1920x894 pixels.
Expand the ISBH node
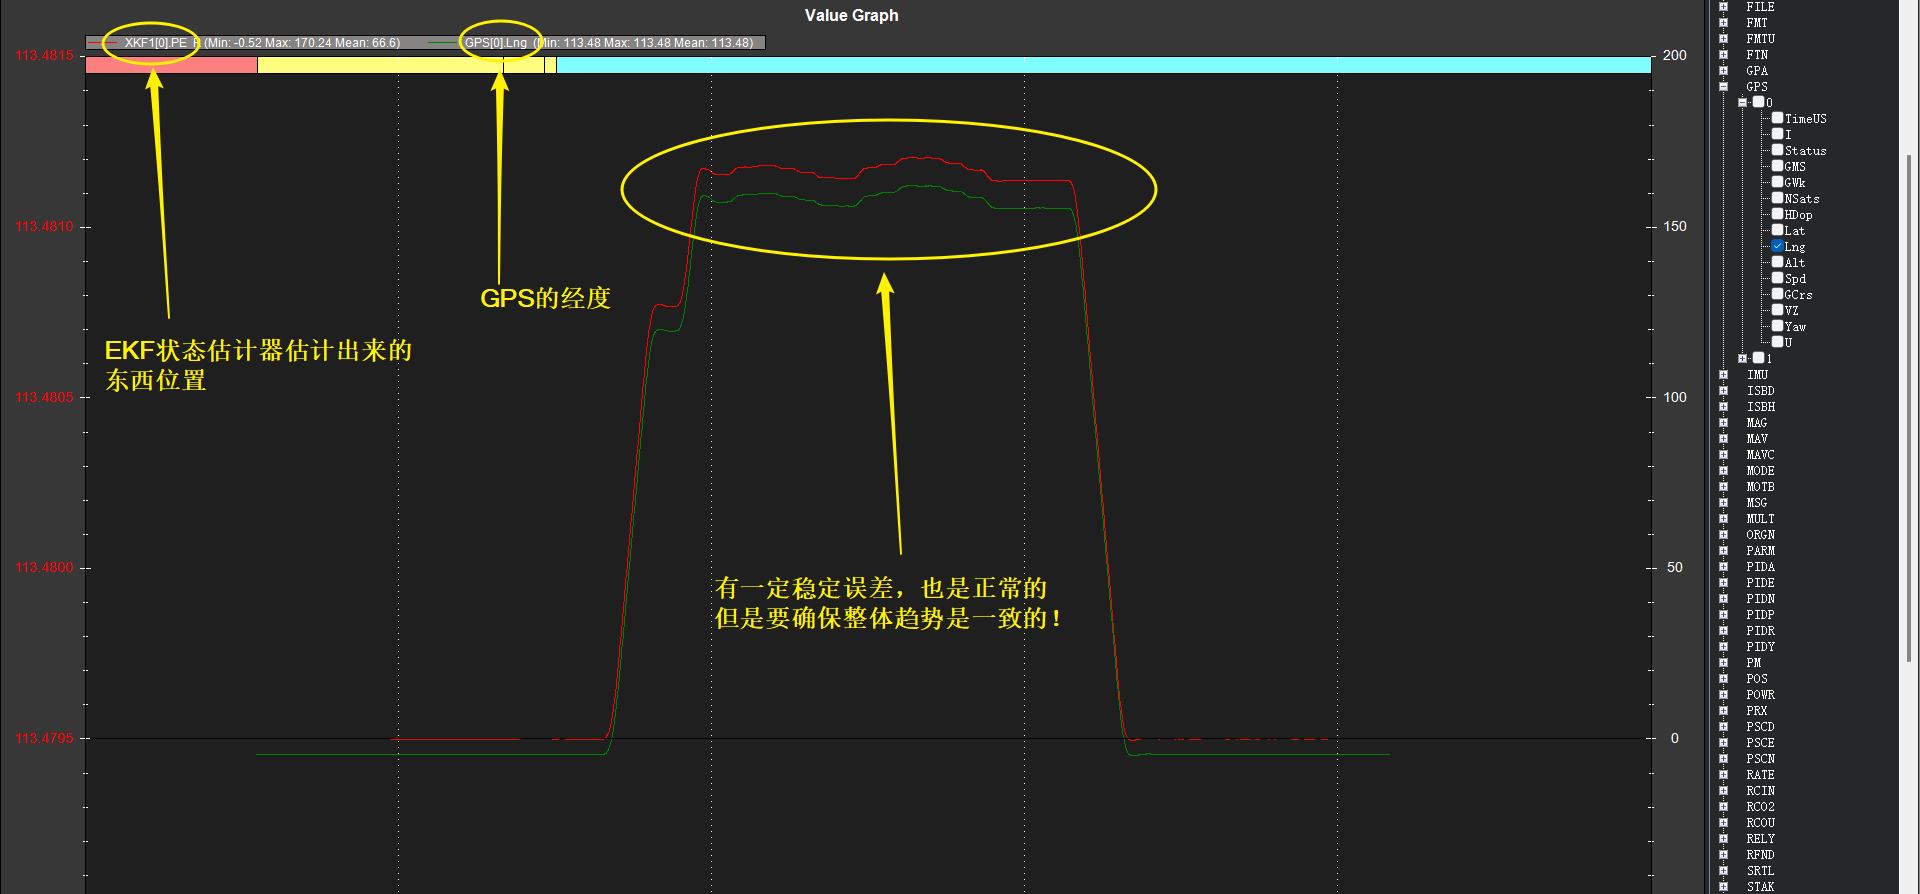(1723, 407)
